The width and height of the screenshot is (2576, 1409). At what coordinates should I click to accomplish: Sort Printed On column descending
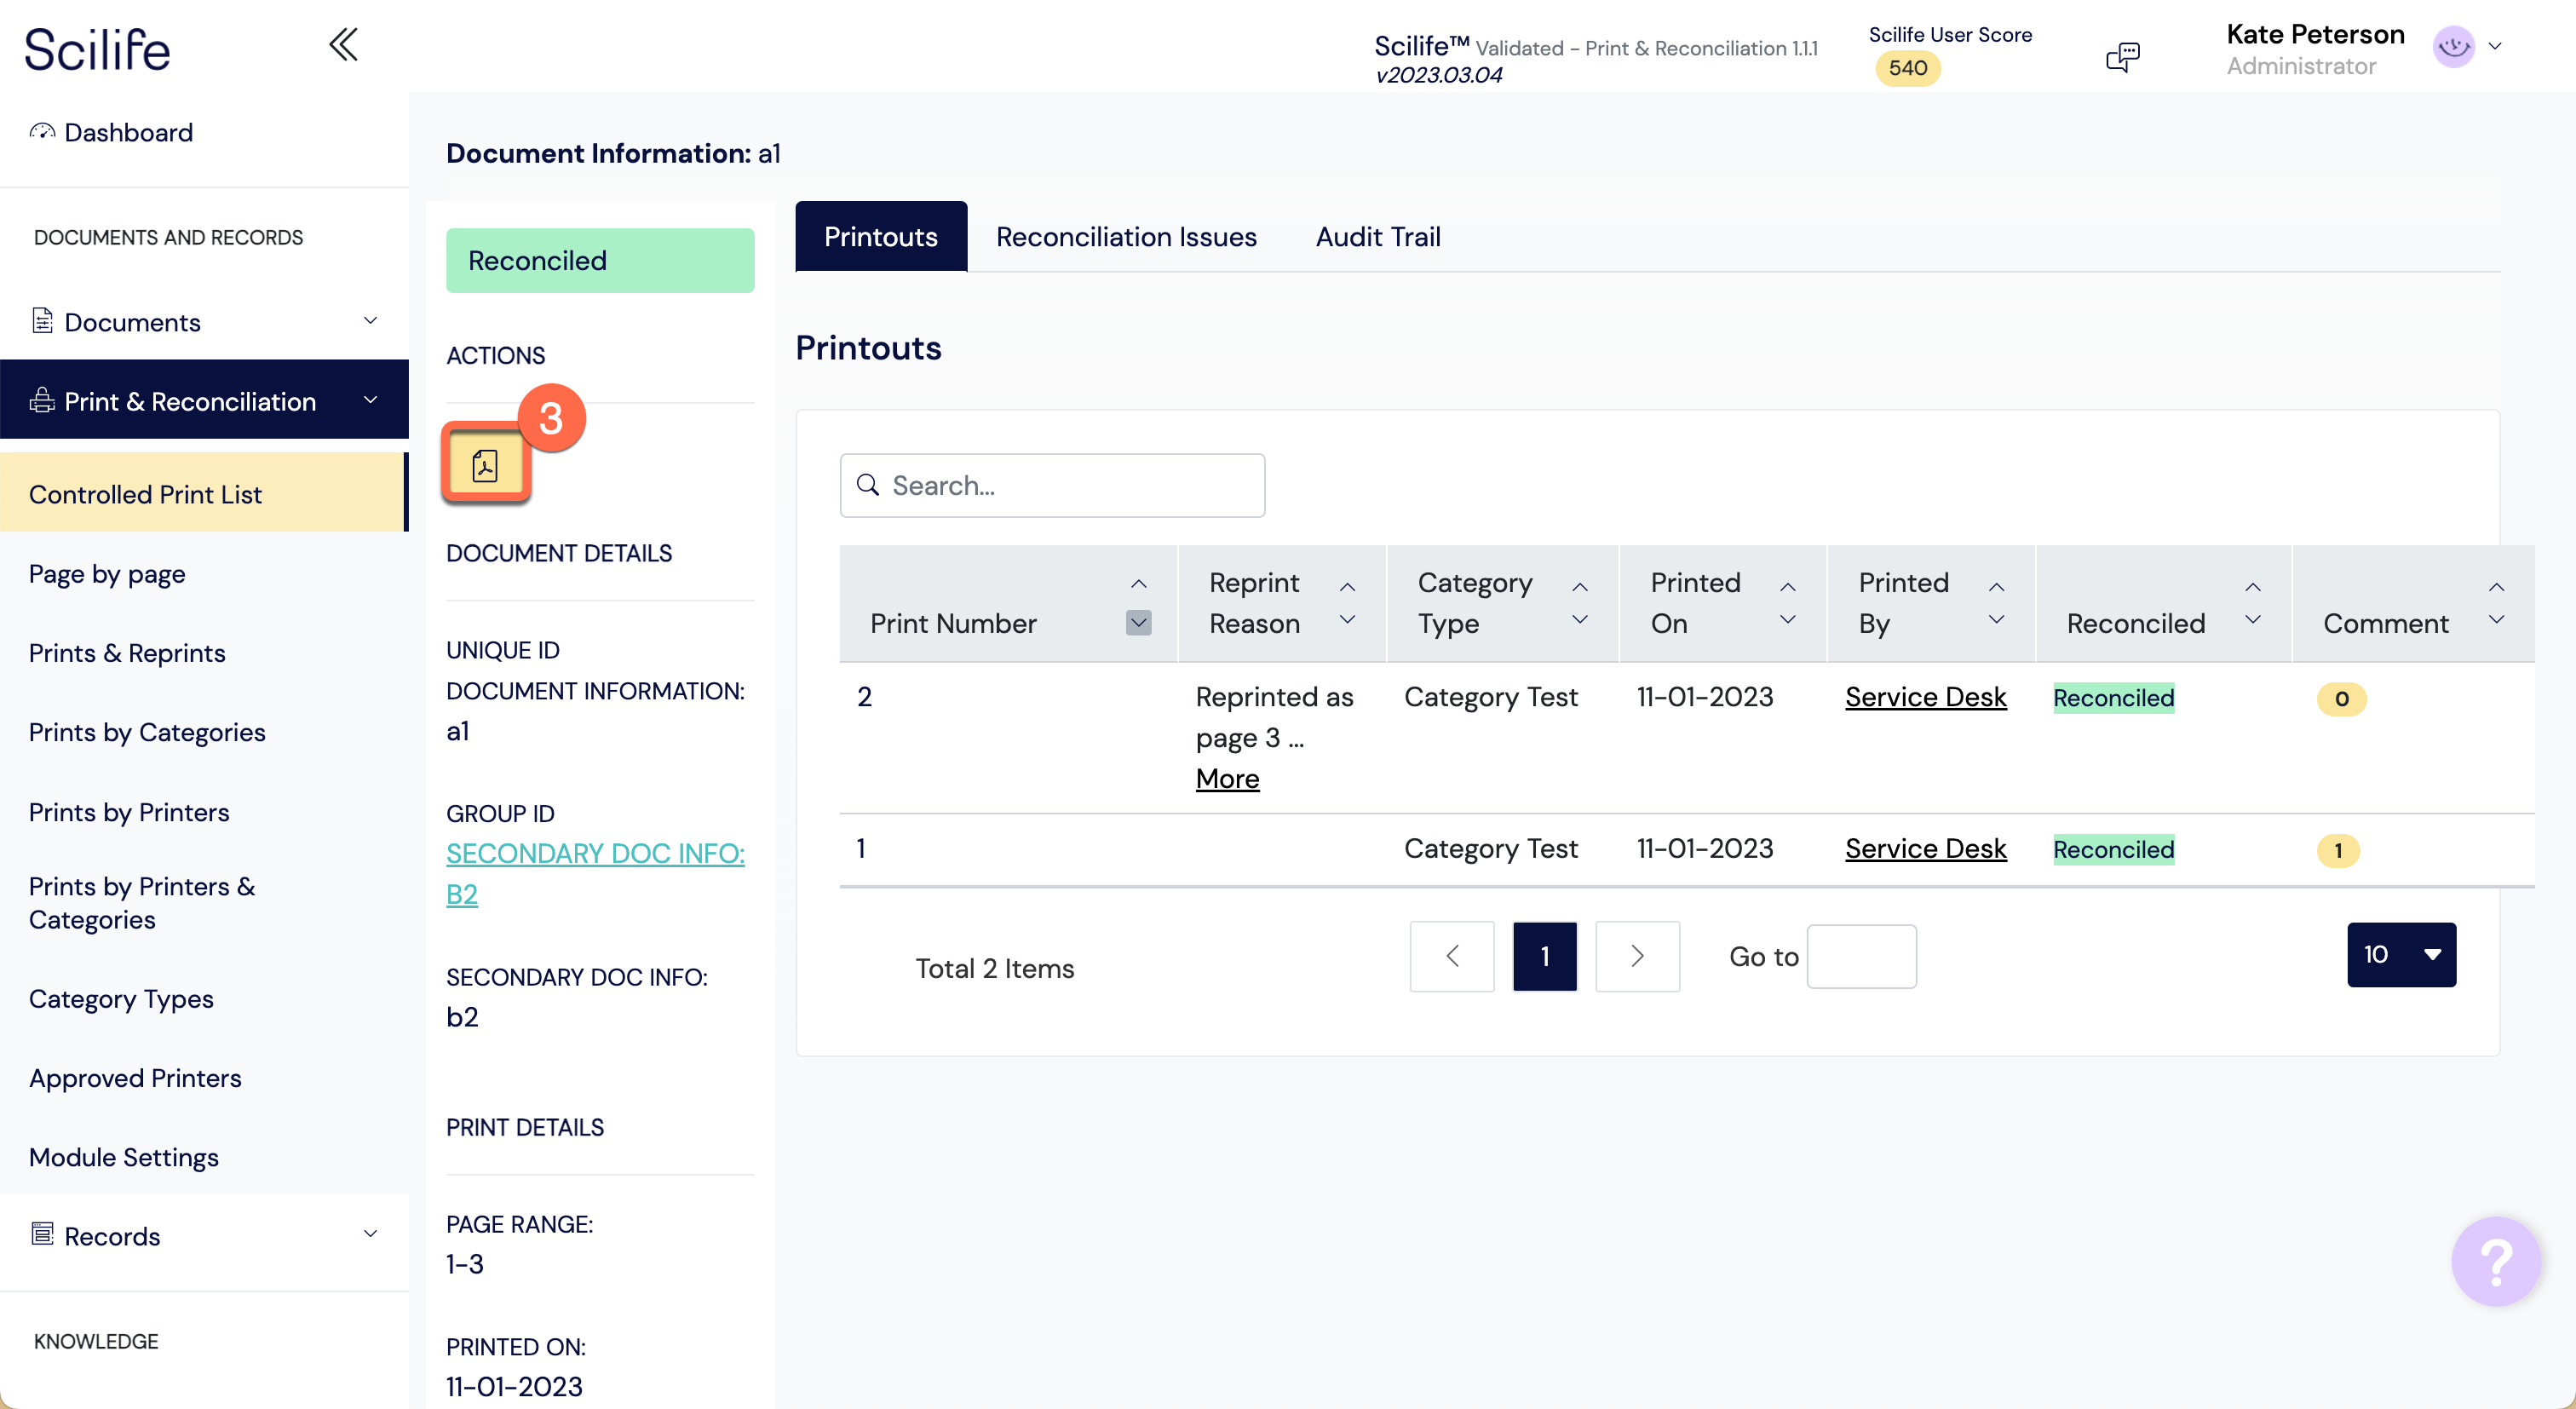[x=1788, y=620]
